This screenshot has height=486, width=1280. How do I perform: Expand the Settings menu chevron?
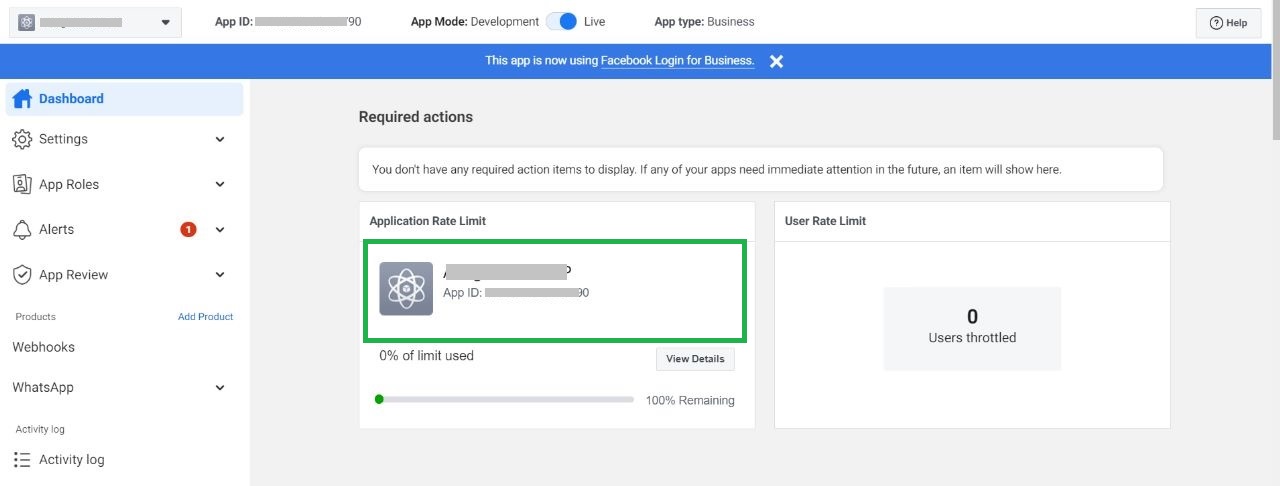coord(220,140)
